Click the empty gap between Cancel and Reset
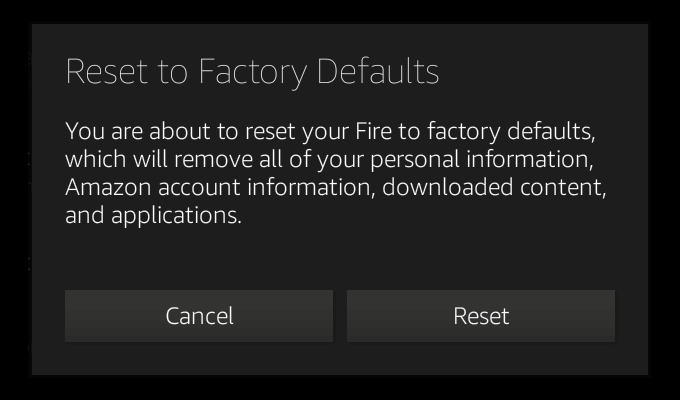The height and width of the screenshot is (400, 680). pos(340,316)
